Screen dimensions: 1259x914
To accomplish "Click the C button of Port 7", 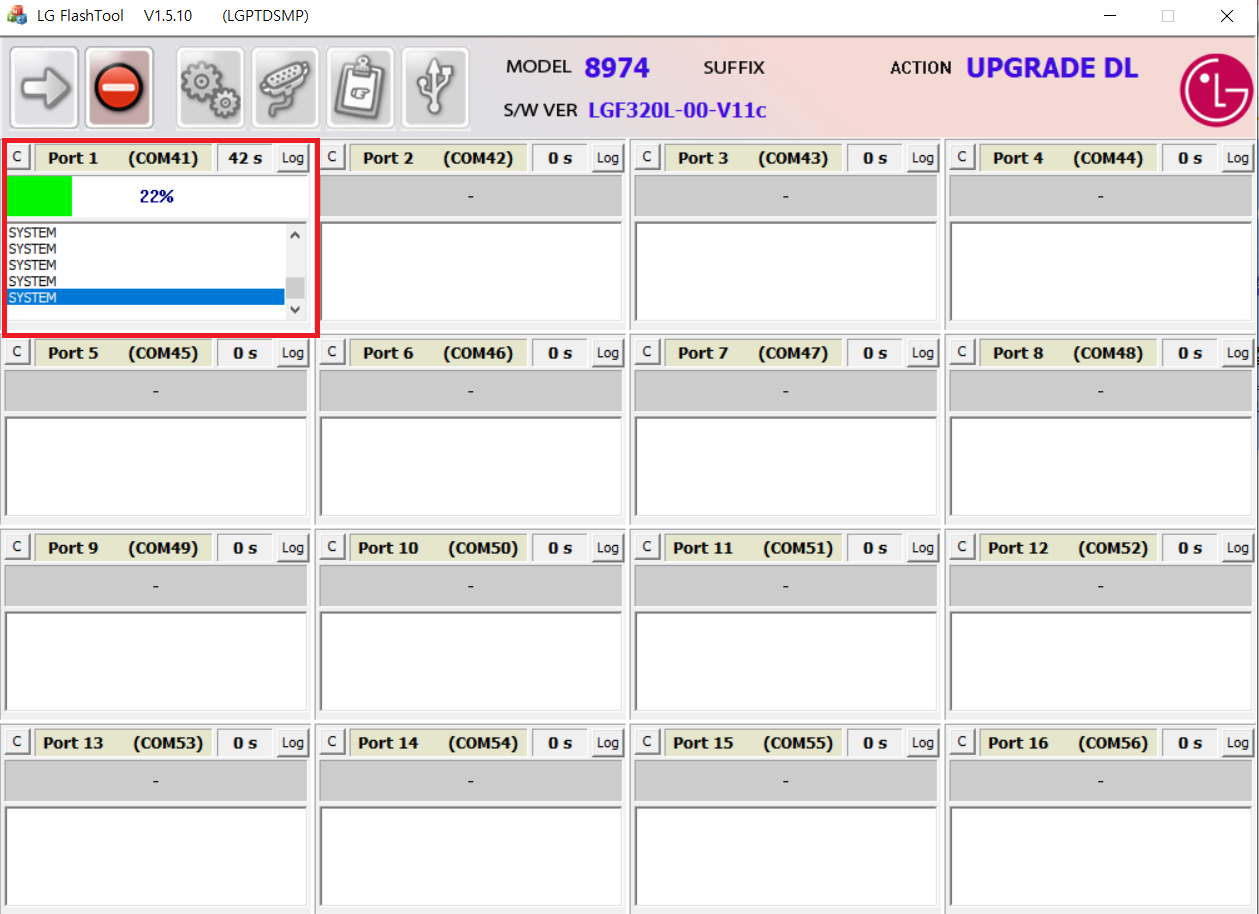I will click(x=647, y=352).
